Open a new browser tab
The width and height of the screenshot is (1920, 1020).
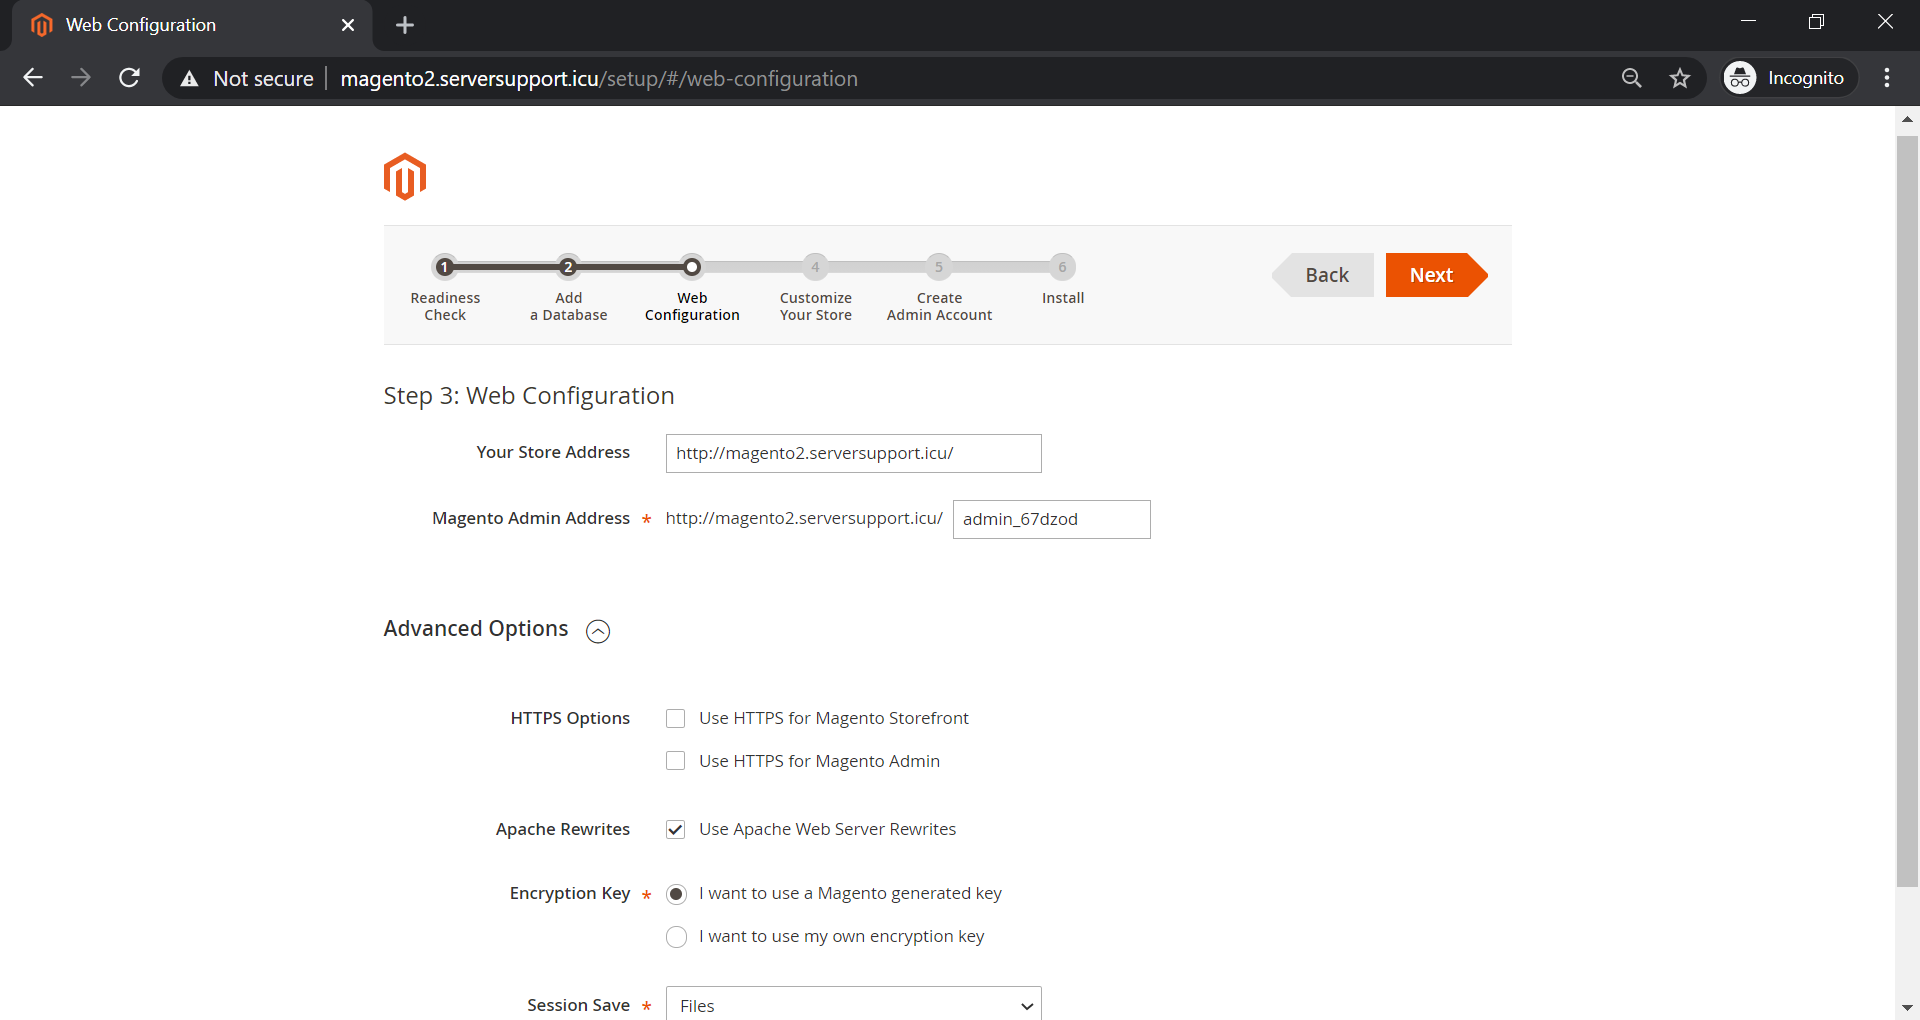pyautogui.click(x=405, y=25)
